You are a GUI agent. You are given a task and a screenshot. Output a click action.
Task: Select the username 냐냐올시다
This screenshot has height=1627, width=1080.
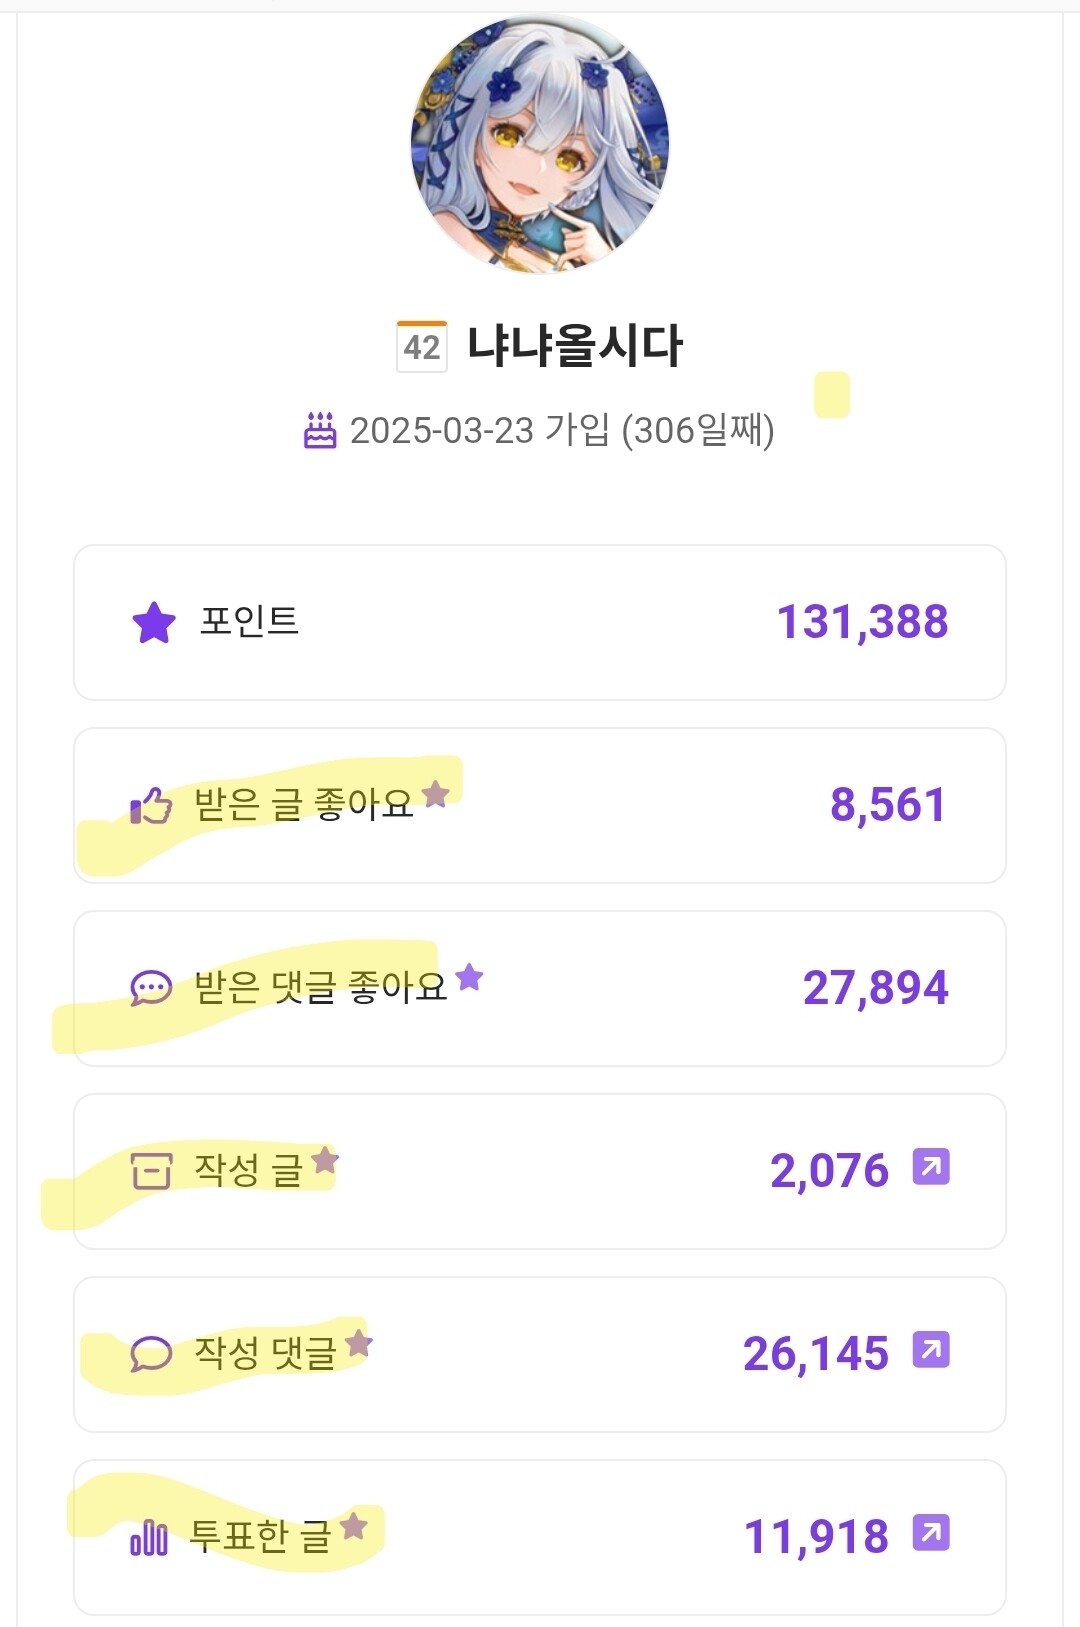575,346
